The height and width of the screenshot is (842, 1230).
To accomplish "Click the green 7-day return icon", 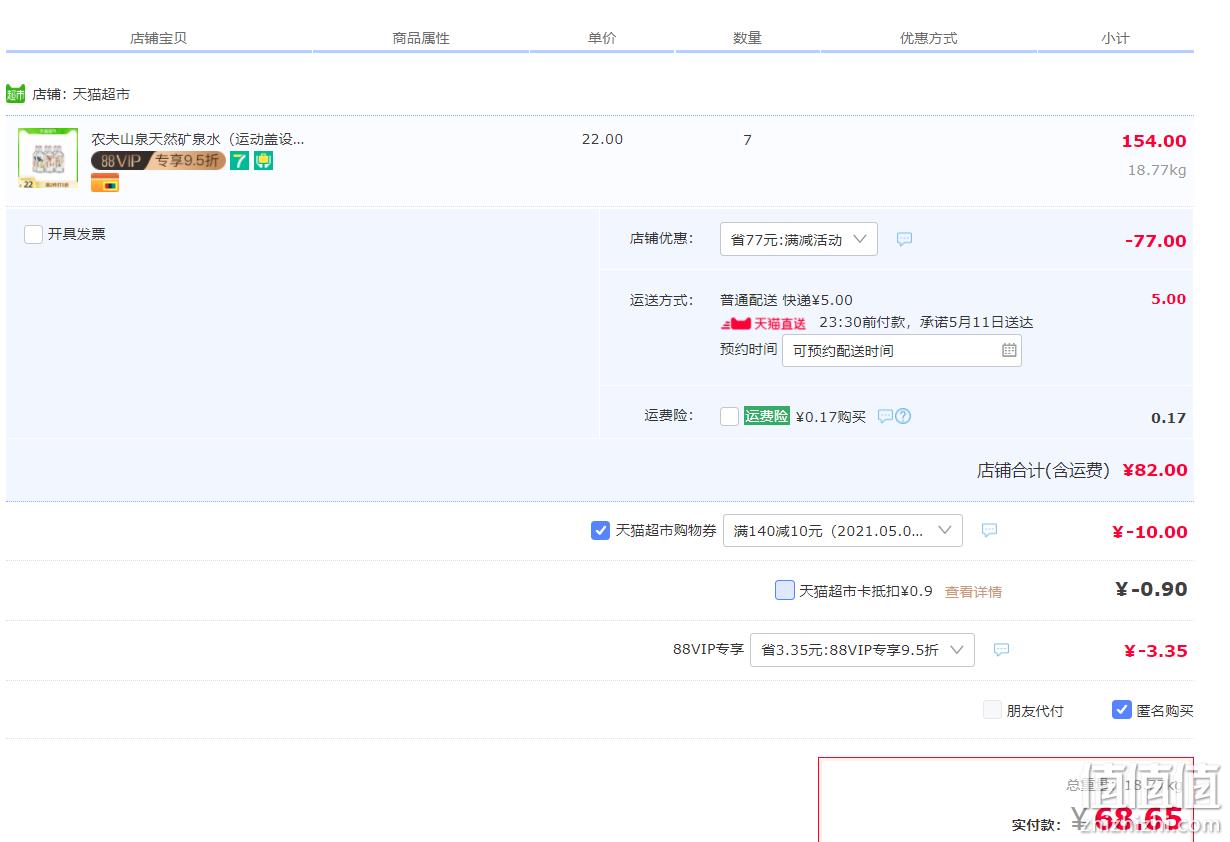I will (239, 160).
